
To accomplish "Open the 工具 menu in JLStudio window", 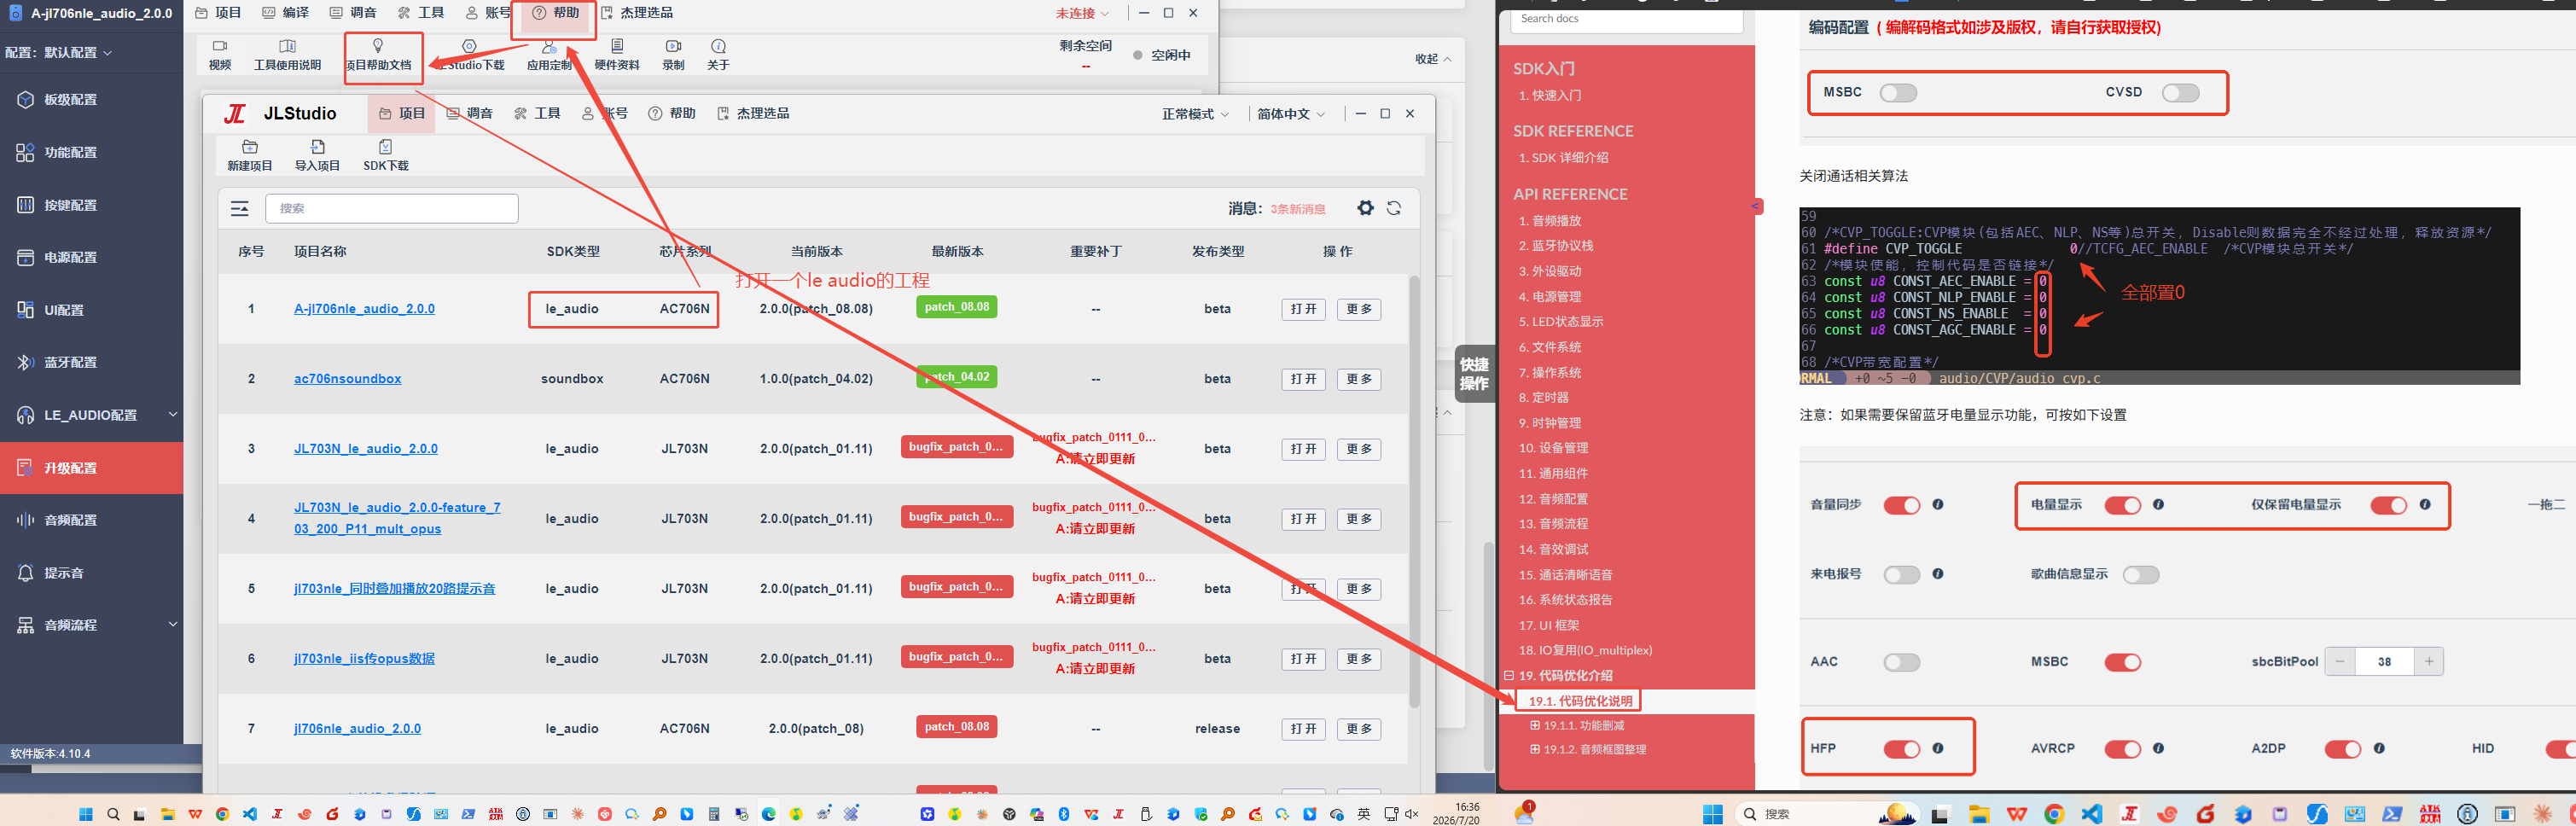I will tap(537, 114).
